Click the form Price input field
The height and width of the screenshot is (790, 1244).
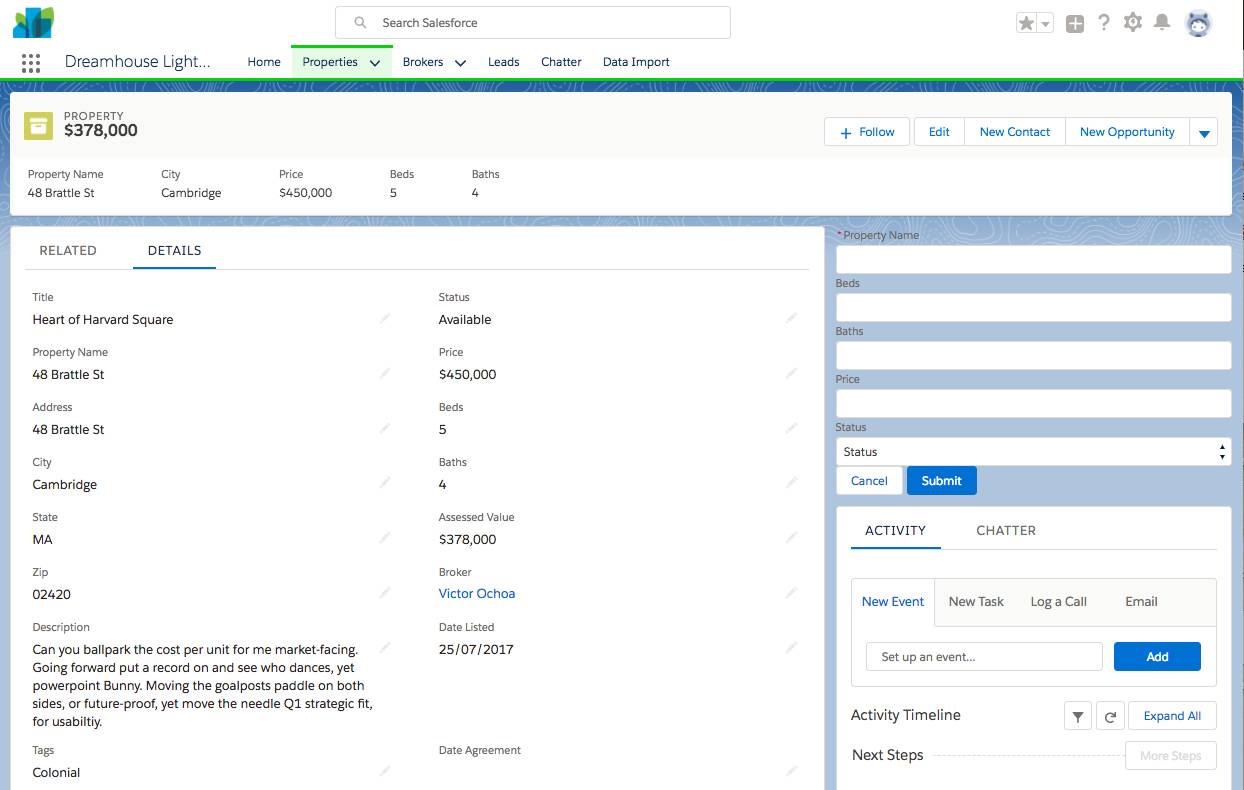pyautogui.click(x=1033, y=404)
